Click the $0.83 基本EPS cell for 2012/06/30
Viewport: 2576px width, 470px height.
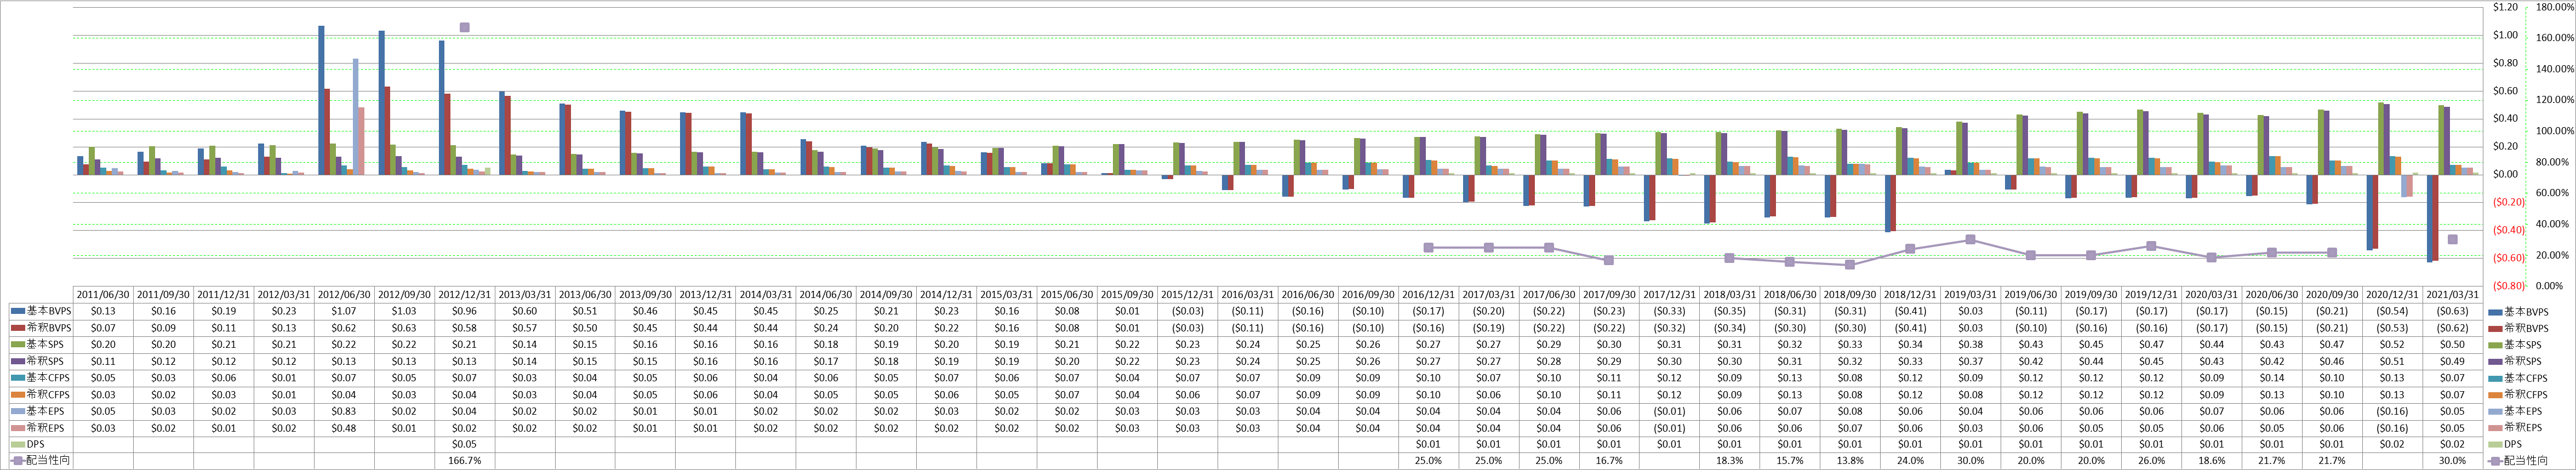[x=345, y=411]
